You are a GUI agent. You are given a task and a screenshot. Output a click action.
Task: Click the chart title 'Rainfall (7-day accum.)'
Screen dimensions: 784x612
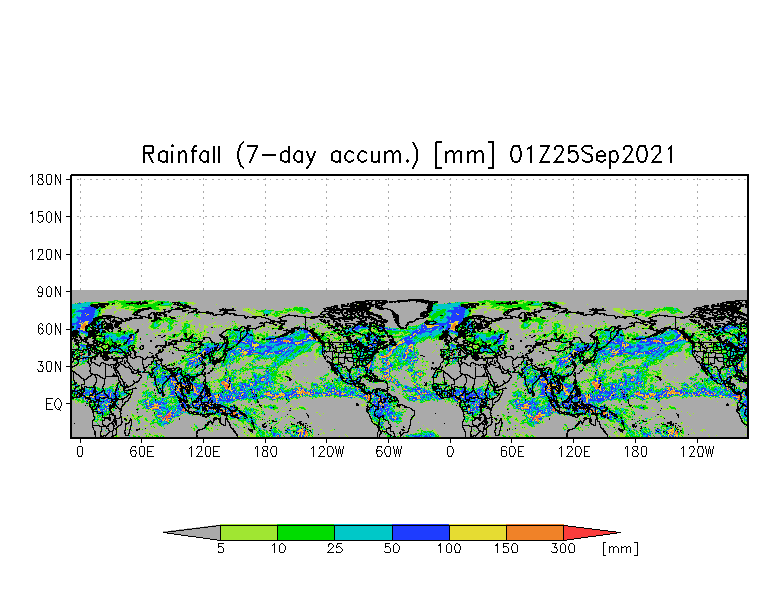pos(280,155)
